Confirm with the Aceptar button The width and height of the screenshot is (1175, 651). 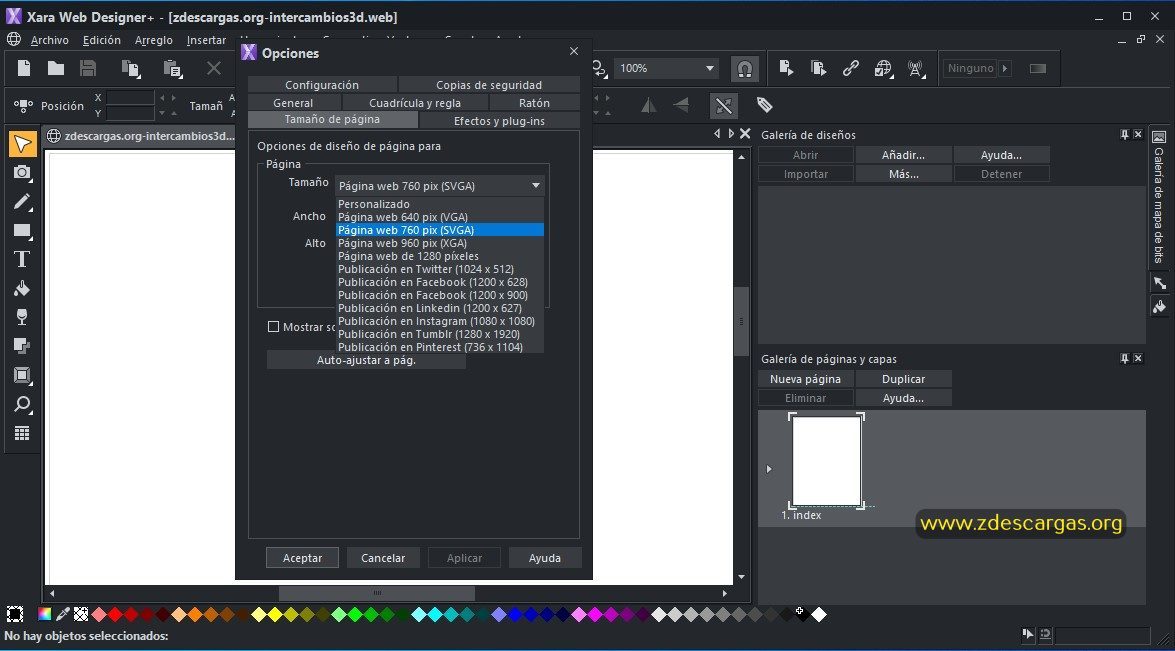(302, 557)
